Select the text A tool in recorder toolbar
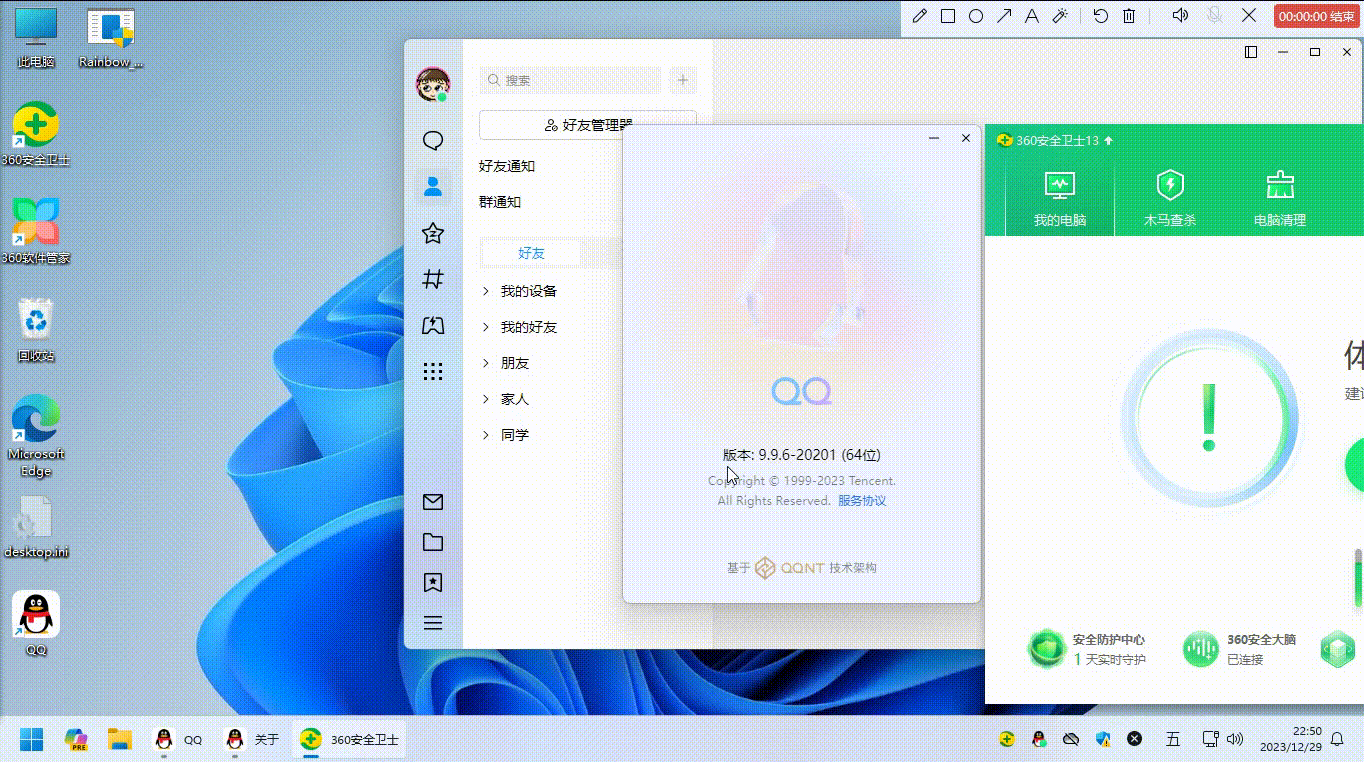 [1032, 15]
